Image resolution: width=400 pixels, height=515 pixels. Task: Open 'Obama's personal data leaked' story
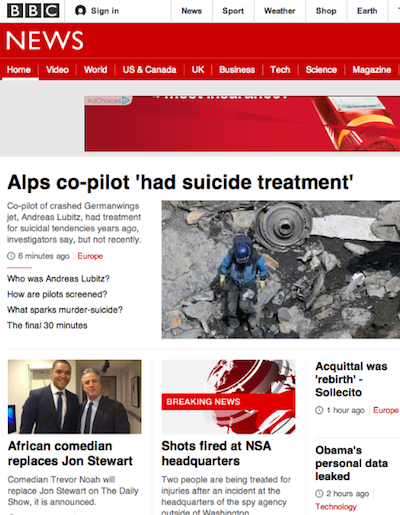(352, 463)
